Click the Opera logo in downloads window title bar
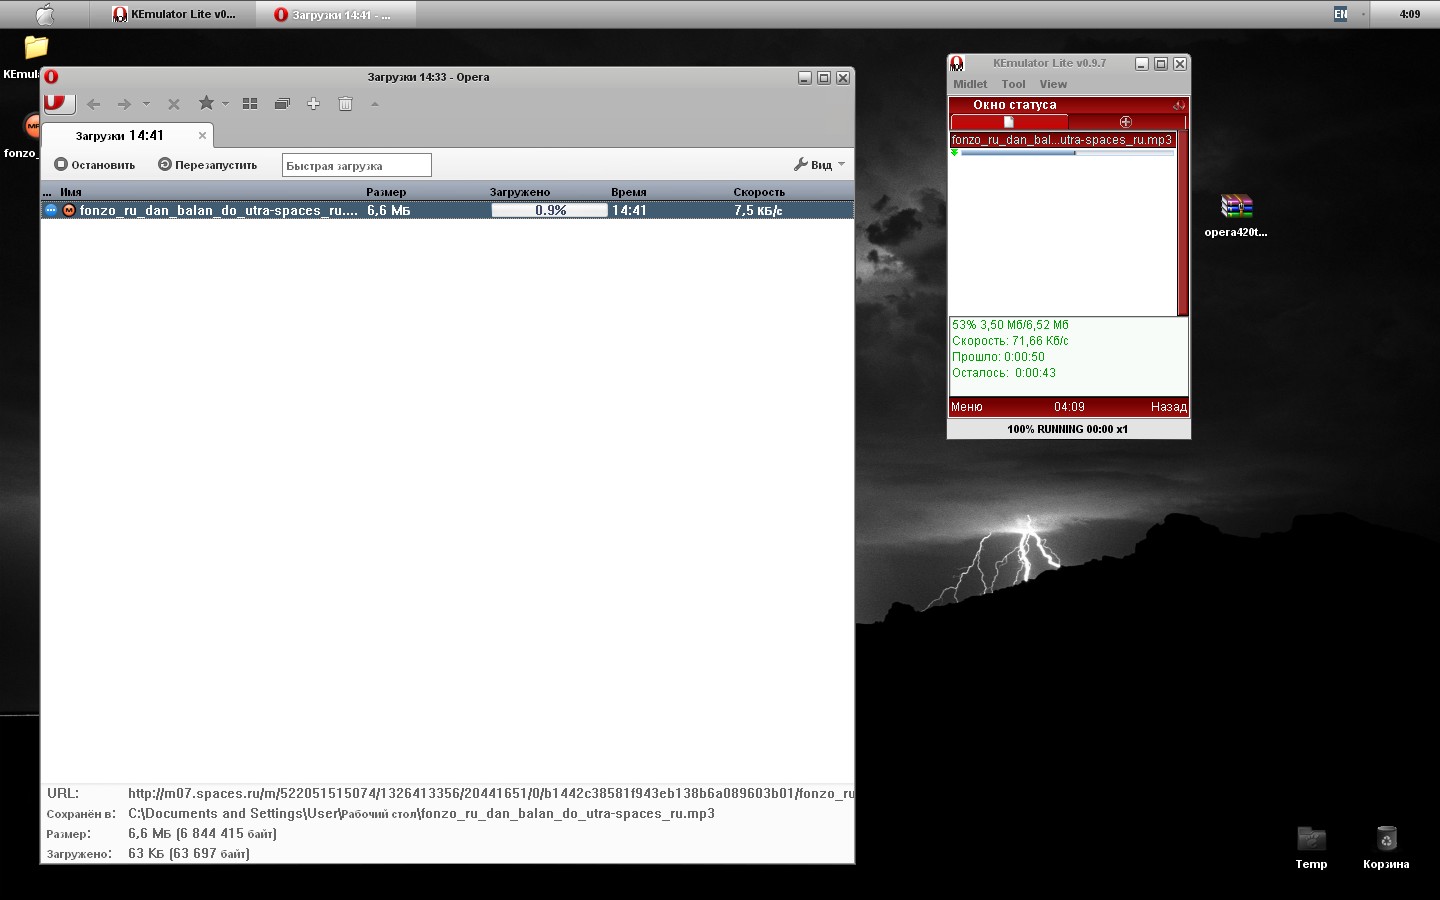The image size is (1440, 900). point(51,77)
